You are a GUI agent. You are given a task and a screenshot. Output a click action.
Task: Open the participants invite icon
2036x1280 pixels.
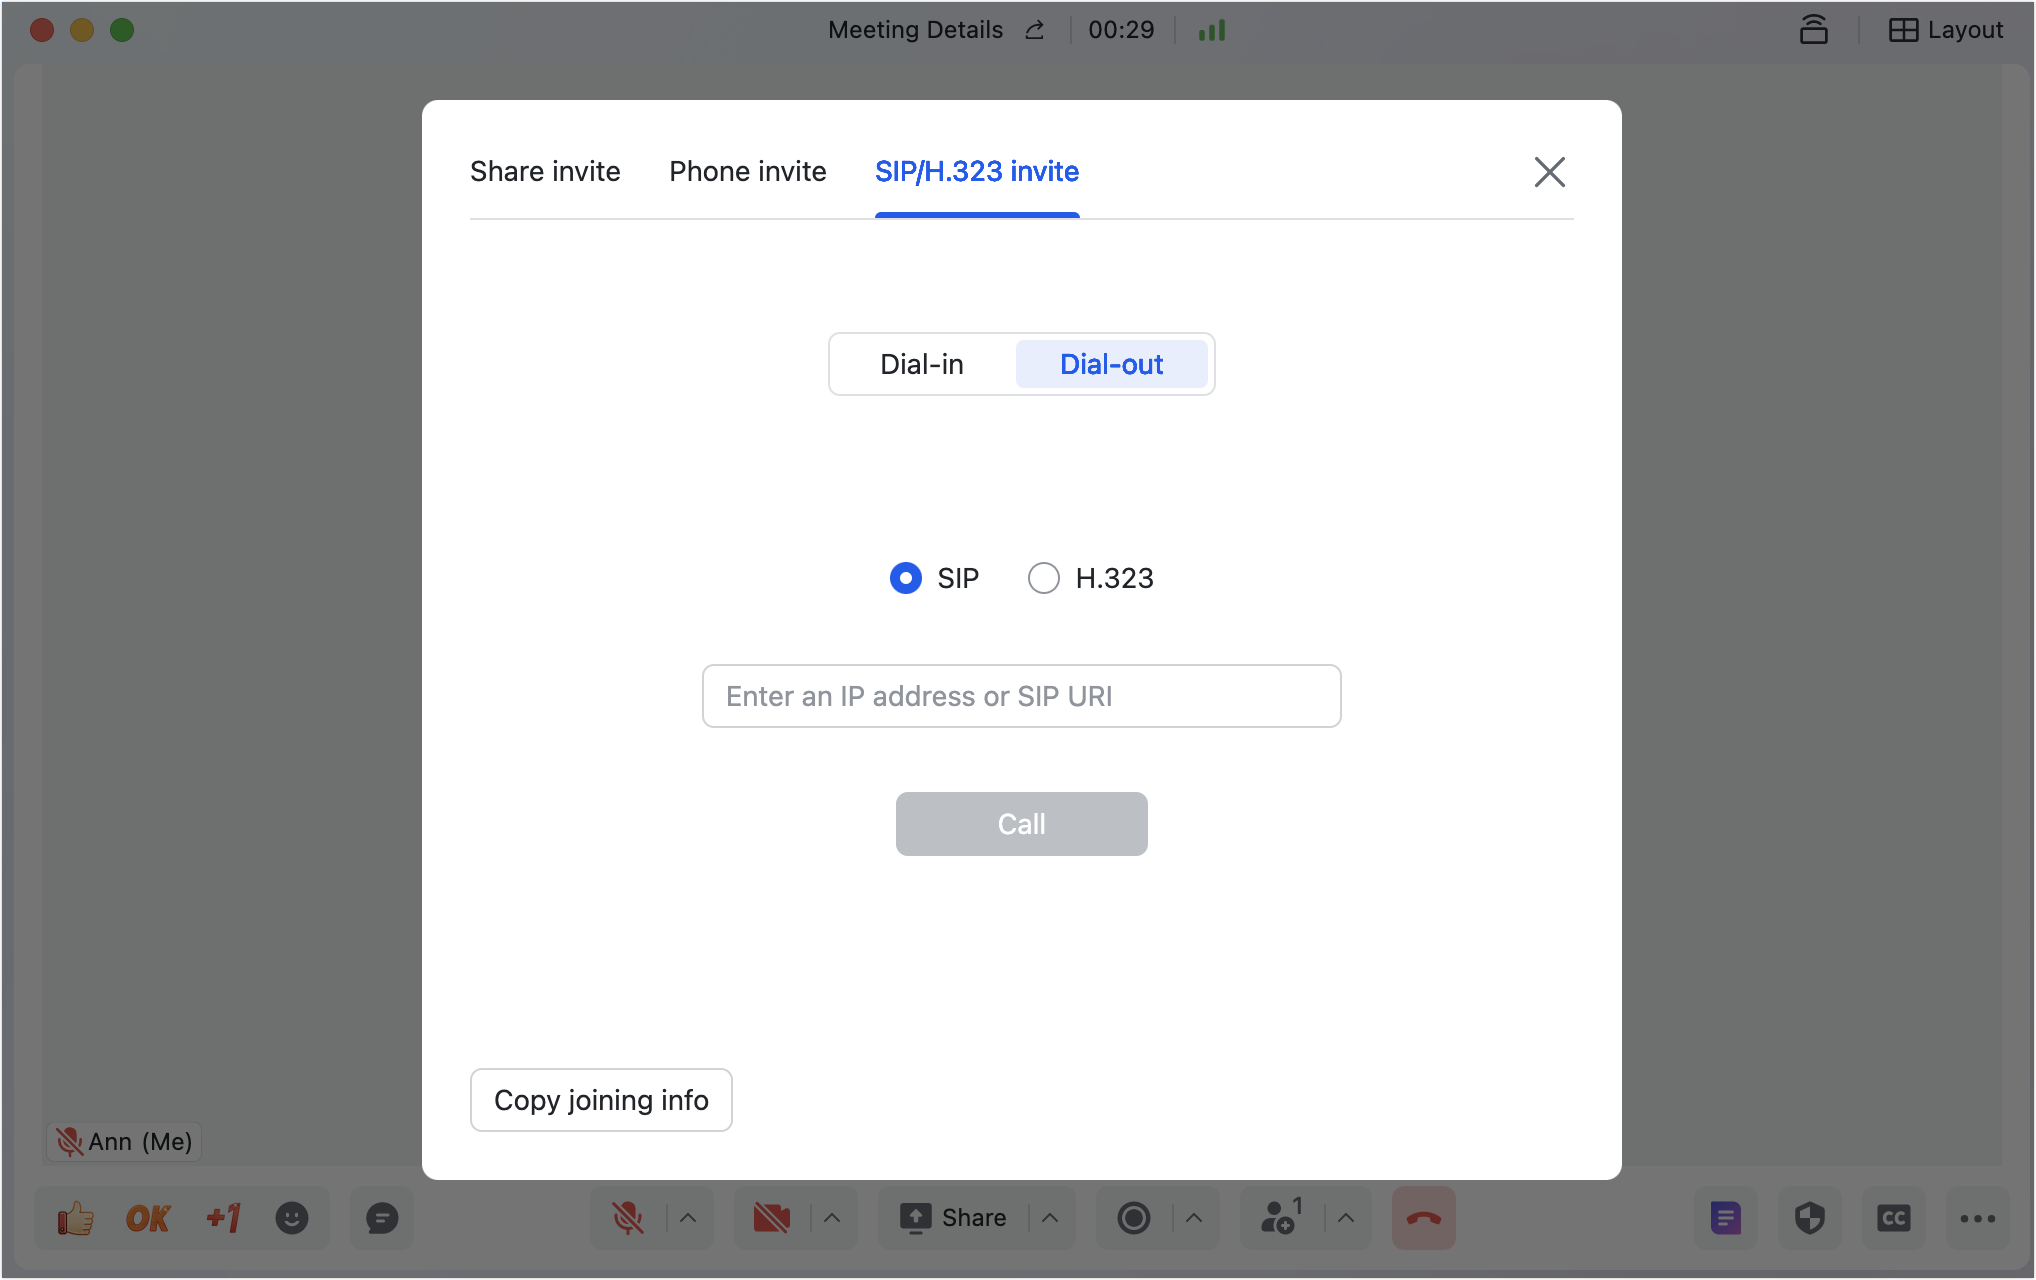[1282, 1217]
